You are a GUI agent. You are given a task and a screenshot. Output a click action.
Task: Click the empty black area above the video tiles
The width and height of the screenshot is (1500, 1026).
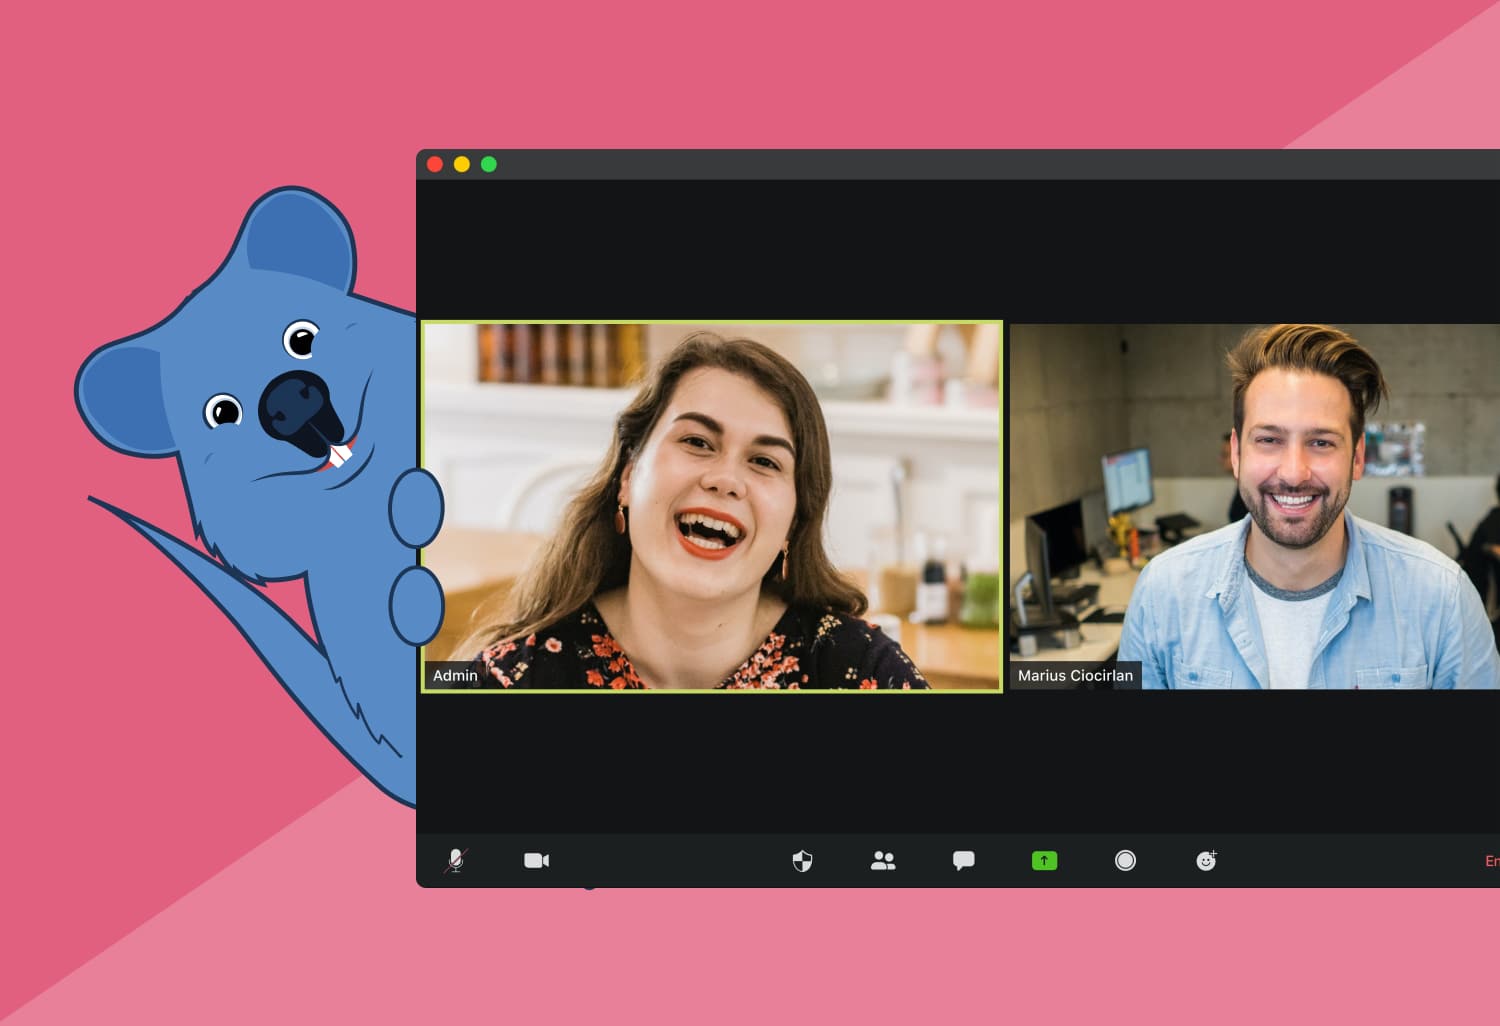coord(950,250)
